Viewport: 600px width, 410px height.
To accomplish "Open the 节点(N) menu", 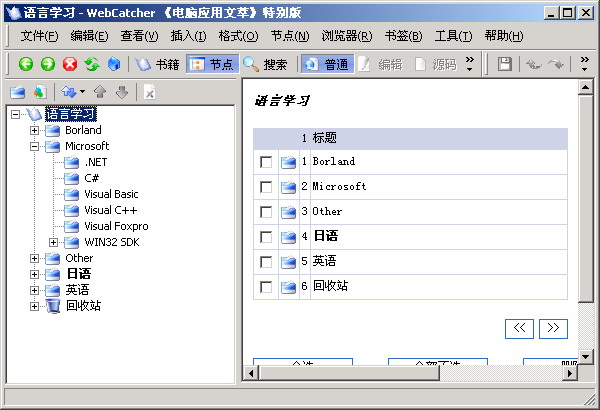I will [x=290, y=36].
